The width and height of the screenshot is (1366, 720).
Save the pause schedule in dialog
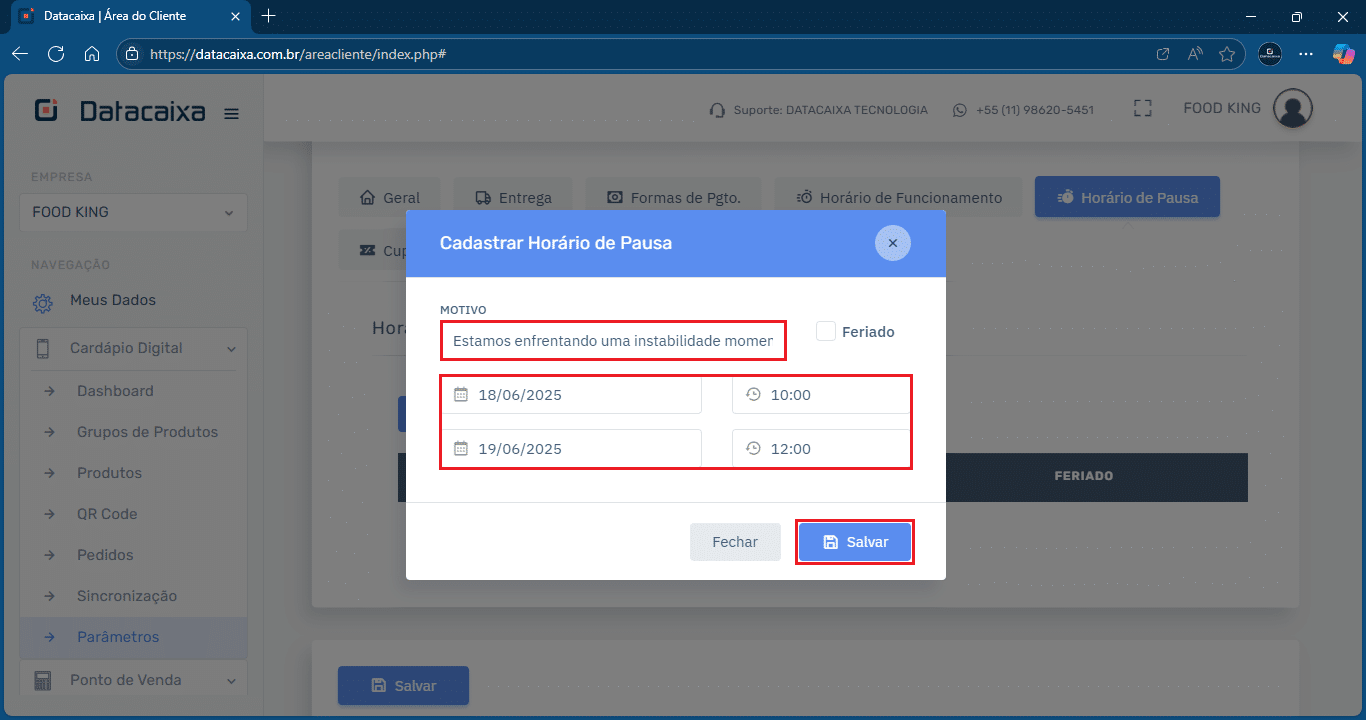click(855, 542)
